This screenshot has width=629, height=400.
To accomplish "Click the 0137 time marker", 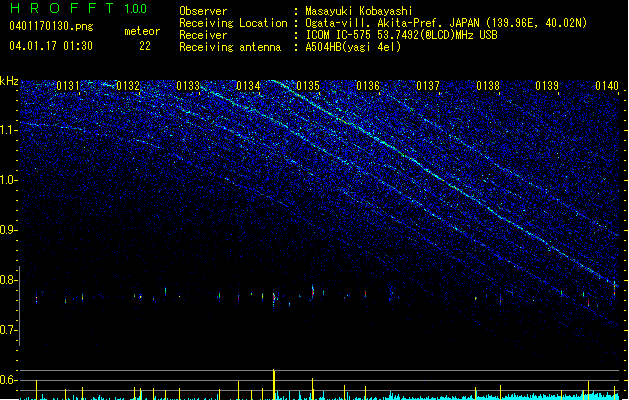I will 428,86.
